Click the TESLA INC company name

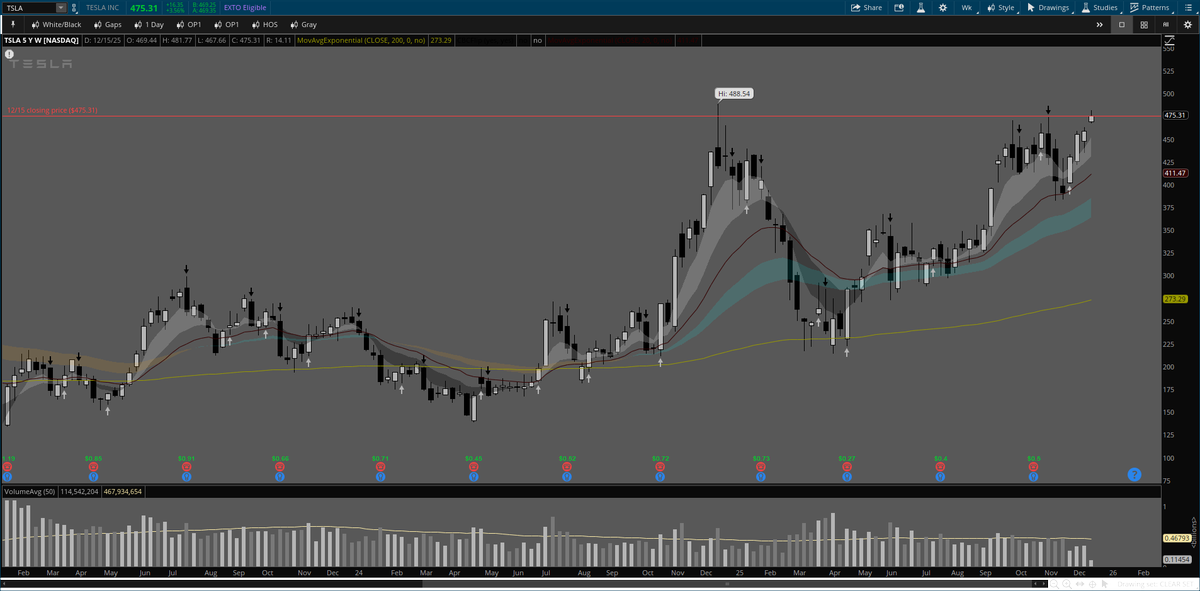(103, 7)
